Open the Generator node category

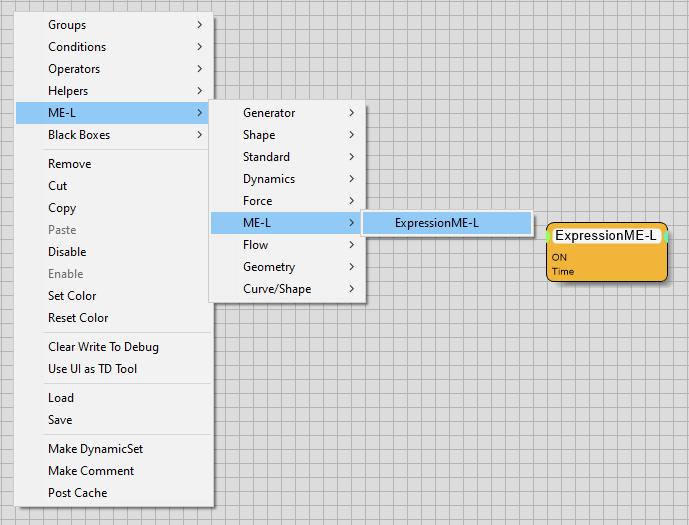[x=269, y=113]
